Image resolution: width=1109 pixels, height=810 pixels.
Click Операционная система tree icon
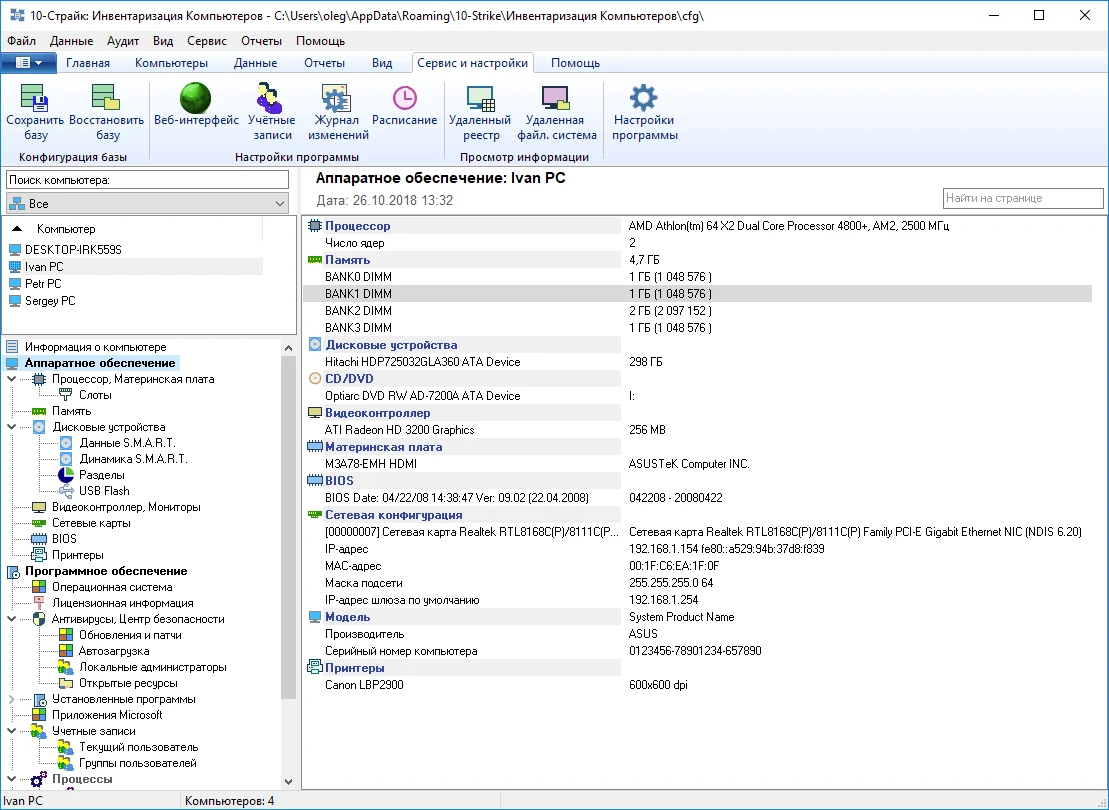[x=39, y=587]
